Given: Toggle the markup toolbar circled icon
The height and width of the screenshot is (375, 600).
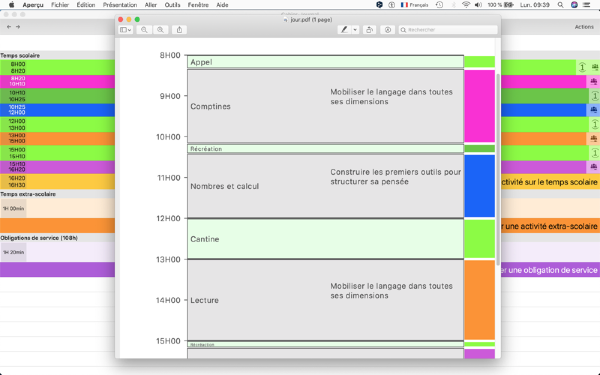Looking at the screenshot, I should pyautogui.click(x=388, y=30).
